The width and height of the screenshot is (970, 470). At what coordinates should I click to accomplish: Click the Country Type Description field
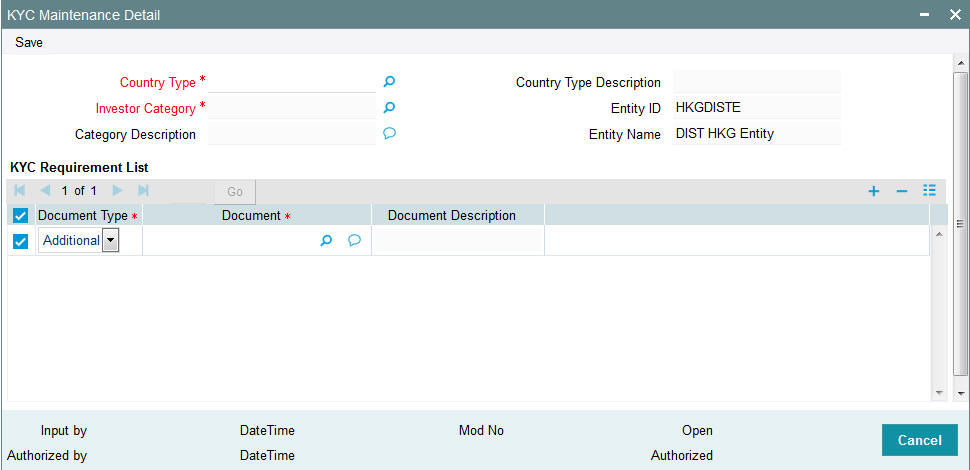757,82
